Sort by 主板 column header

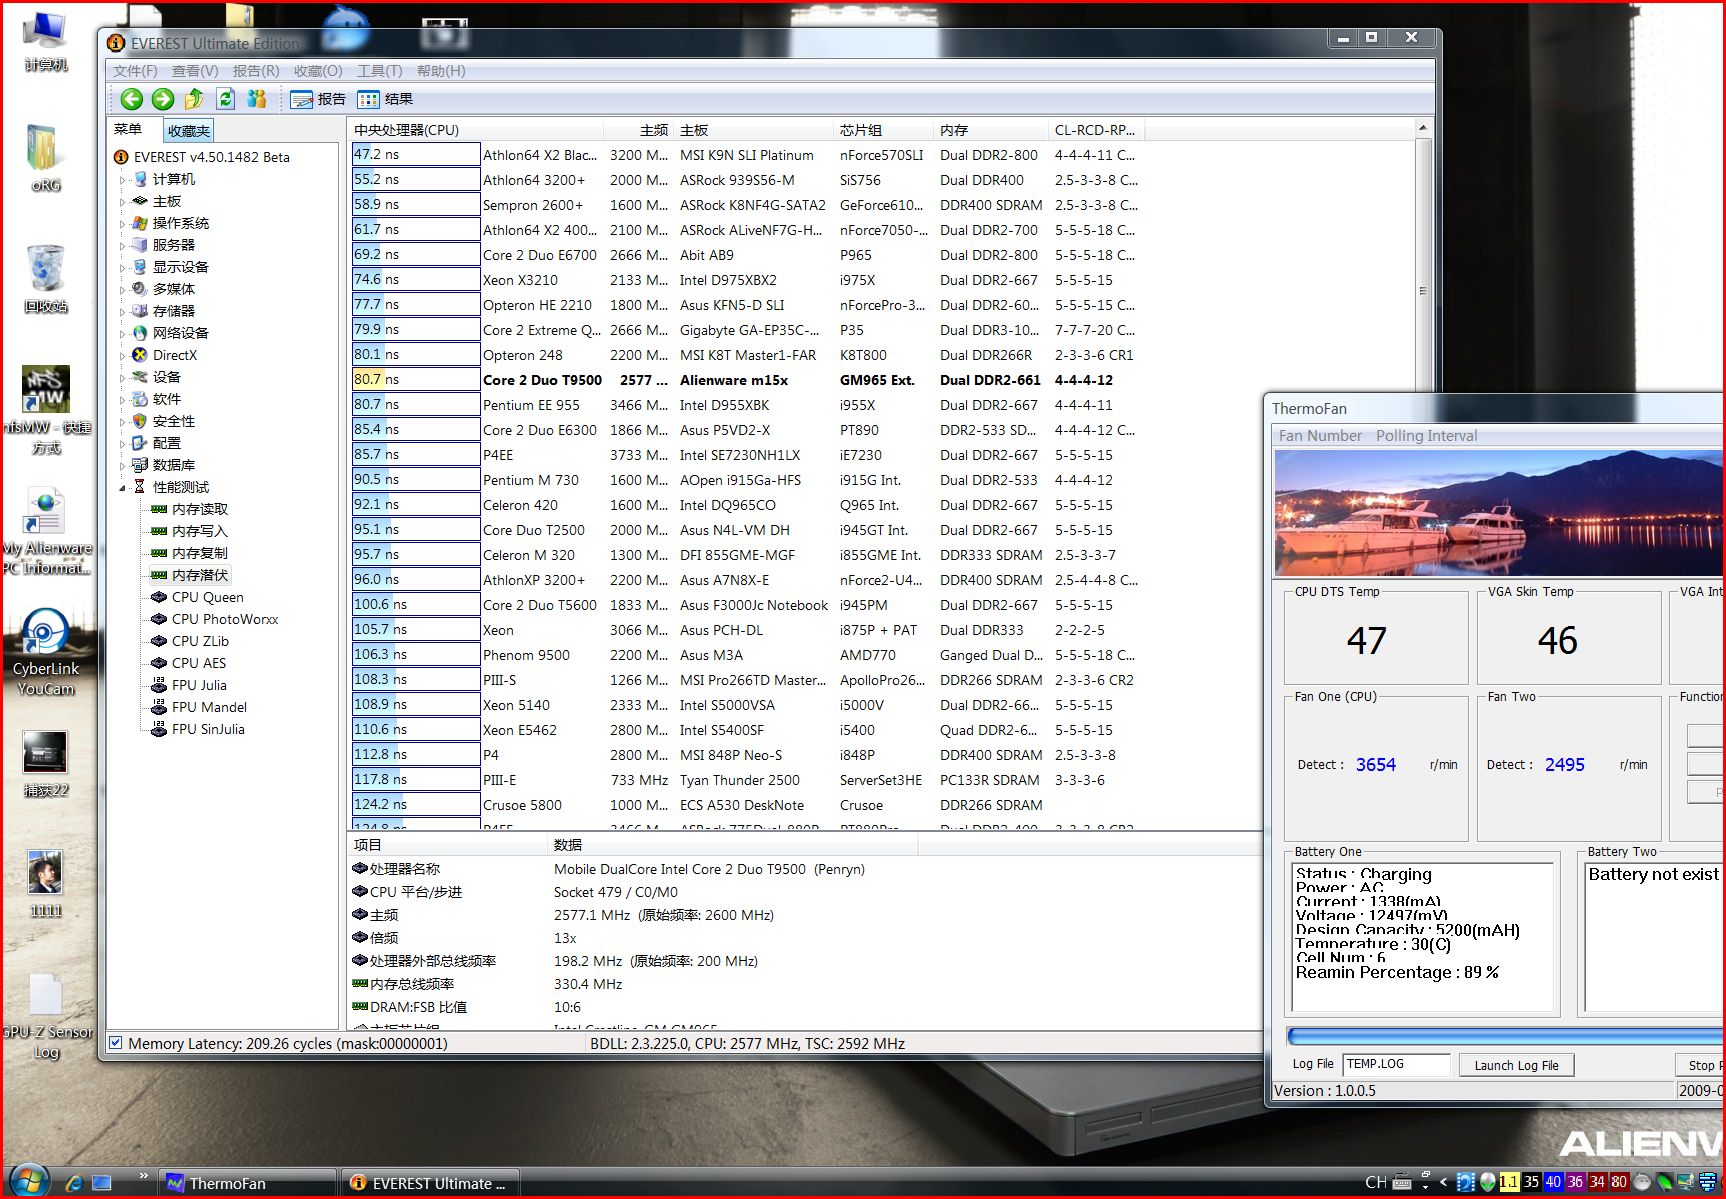coord(753,130)
